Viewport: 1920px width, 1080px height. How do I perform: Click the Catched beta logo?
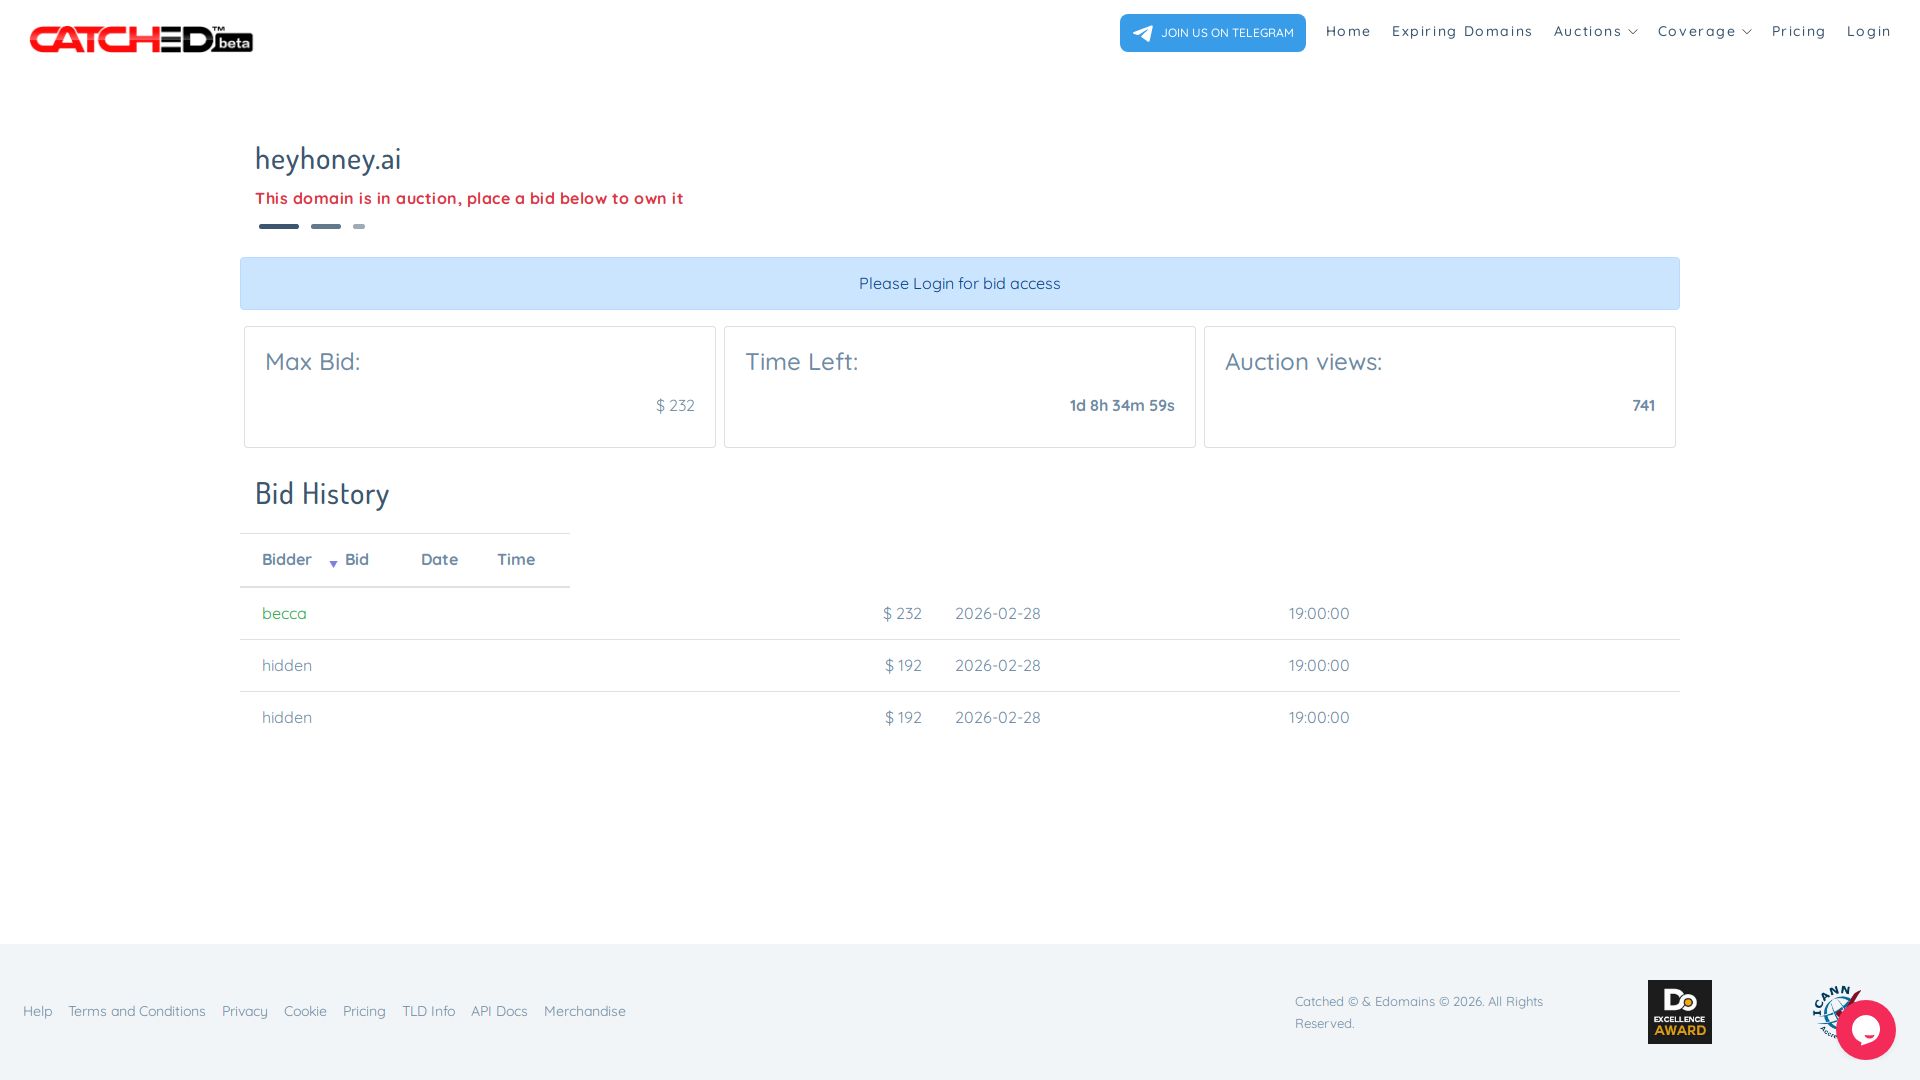[x=141, y=39]
